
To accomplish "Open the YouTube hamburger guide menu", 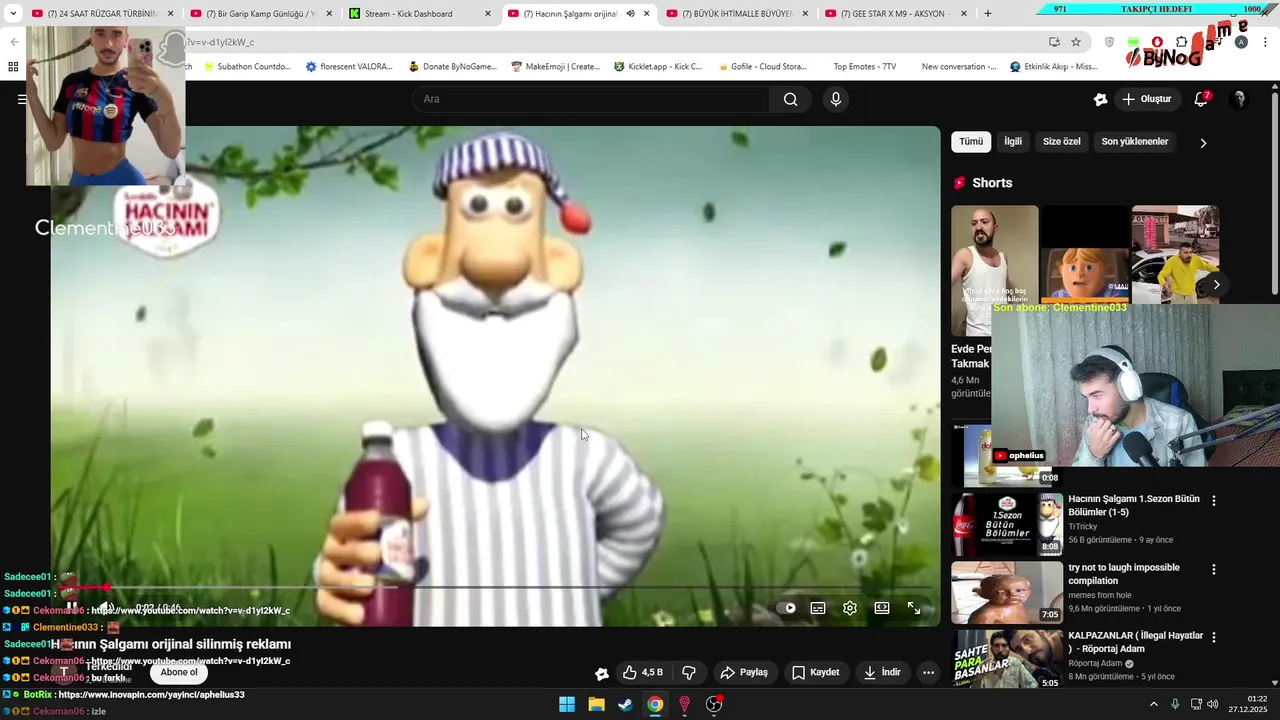I will (22, 99).
